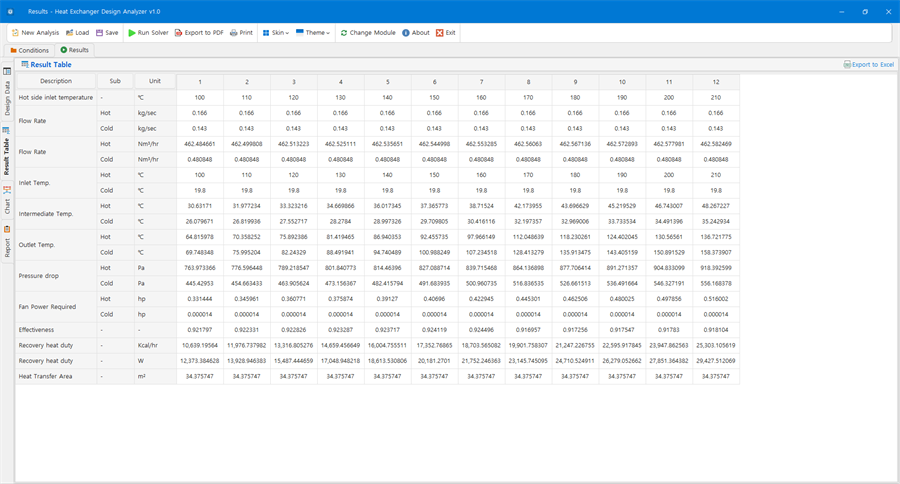Click the Change Module refresh icon
Screen dimensions: 900x484
tap(344, 33)
